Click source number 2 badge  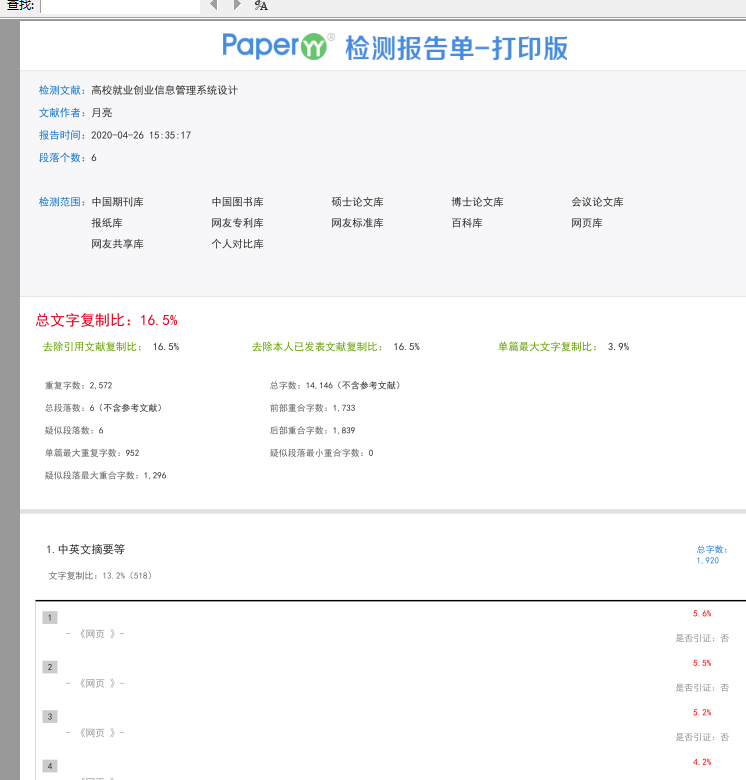point(50,667)
